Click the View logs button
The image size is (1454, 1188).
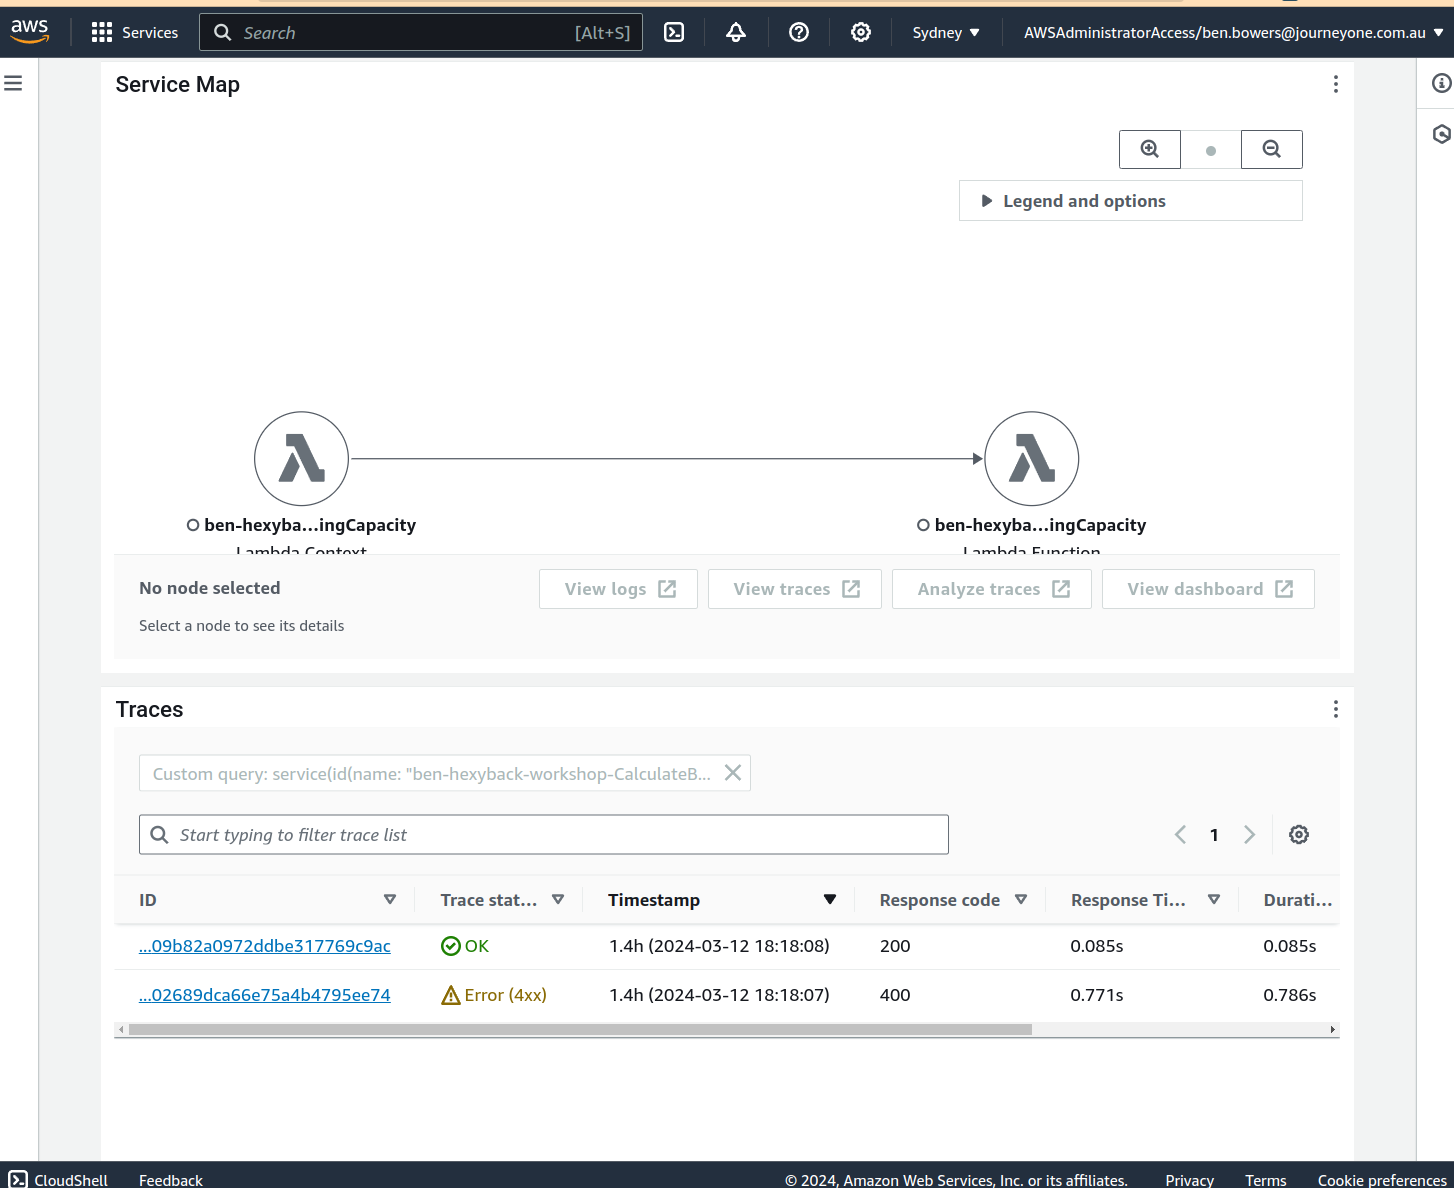(x=618, y=589)
